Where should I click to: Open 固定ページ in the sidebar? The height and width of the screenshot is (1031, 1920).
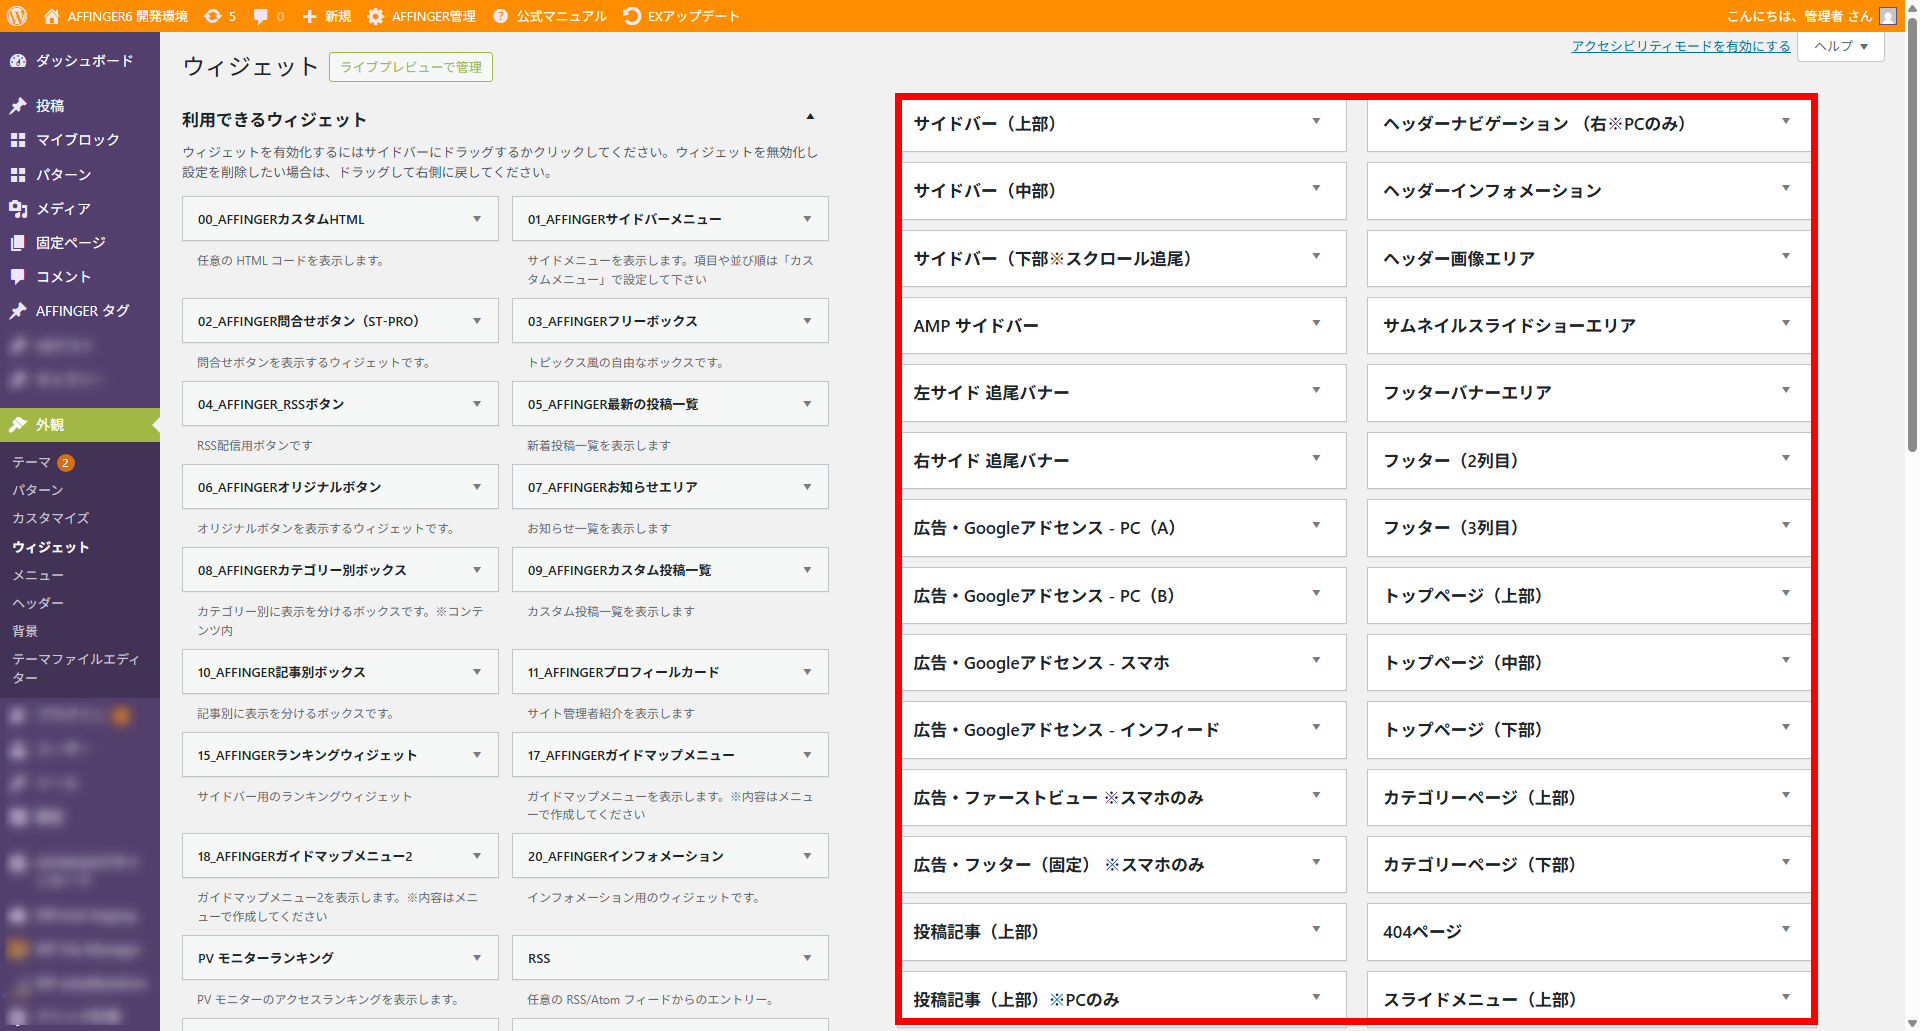(80, 242)
